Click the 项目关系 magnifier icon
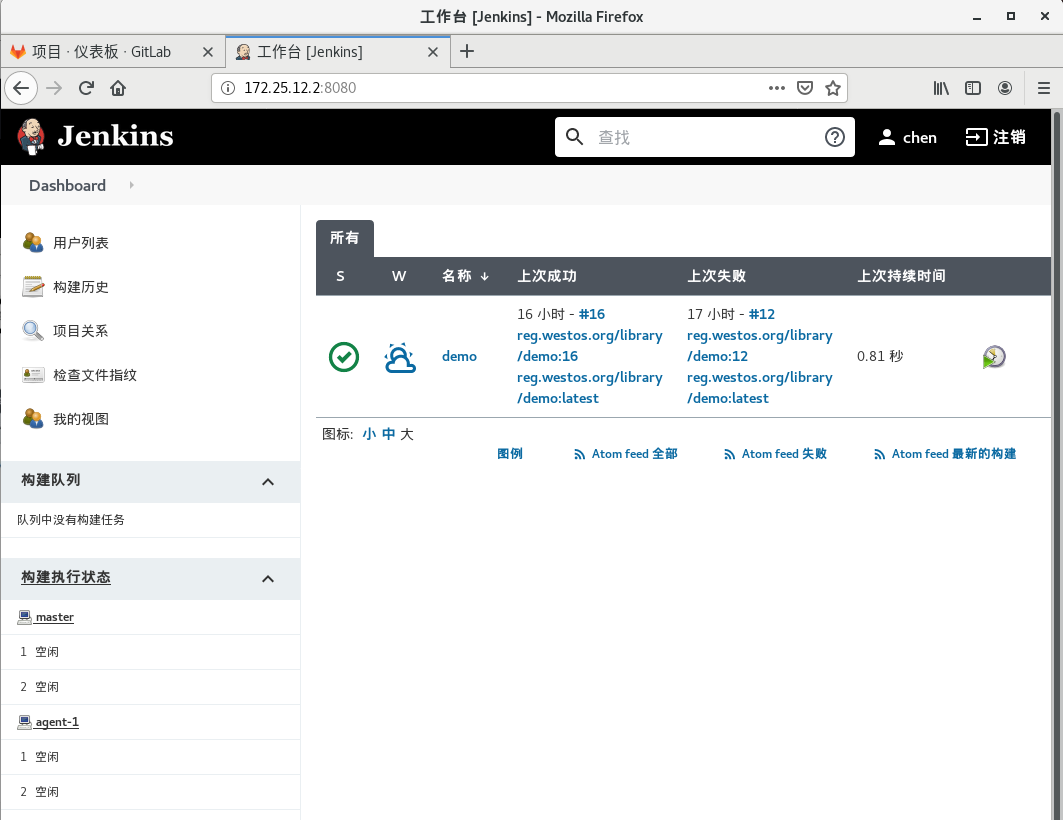The width and height of the screenshot is (1063, 820). [33, 330]
